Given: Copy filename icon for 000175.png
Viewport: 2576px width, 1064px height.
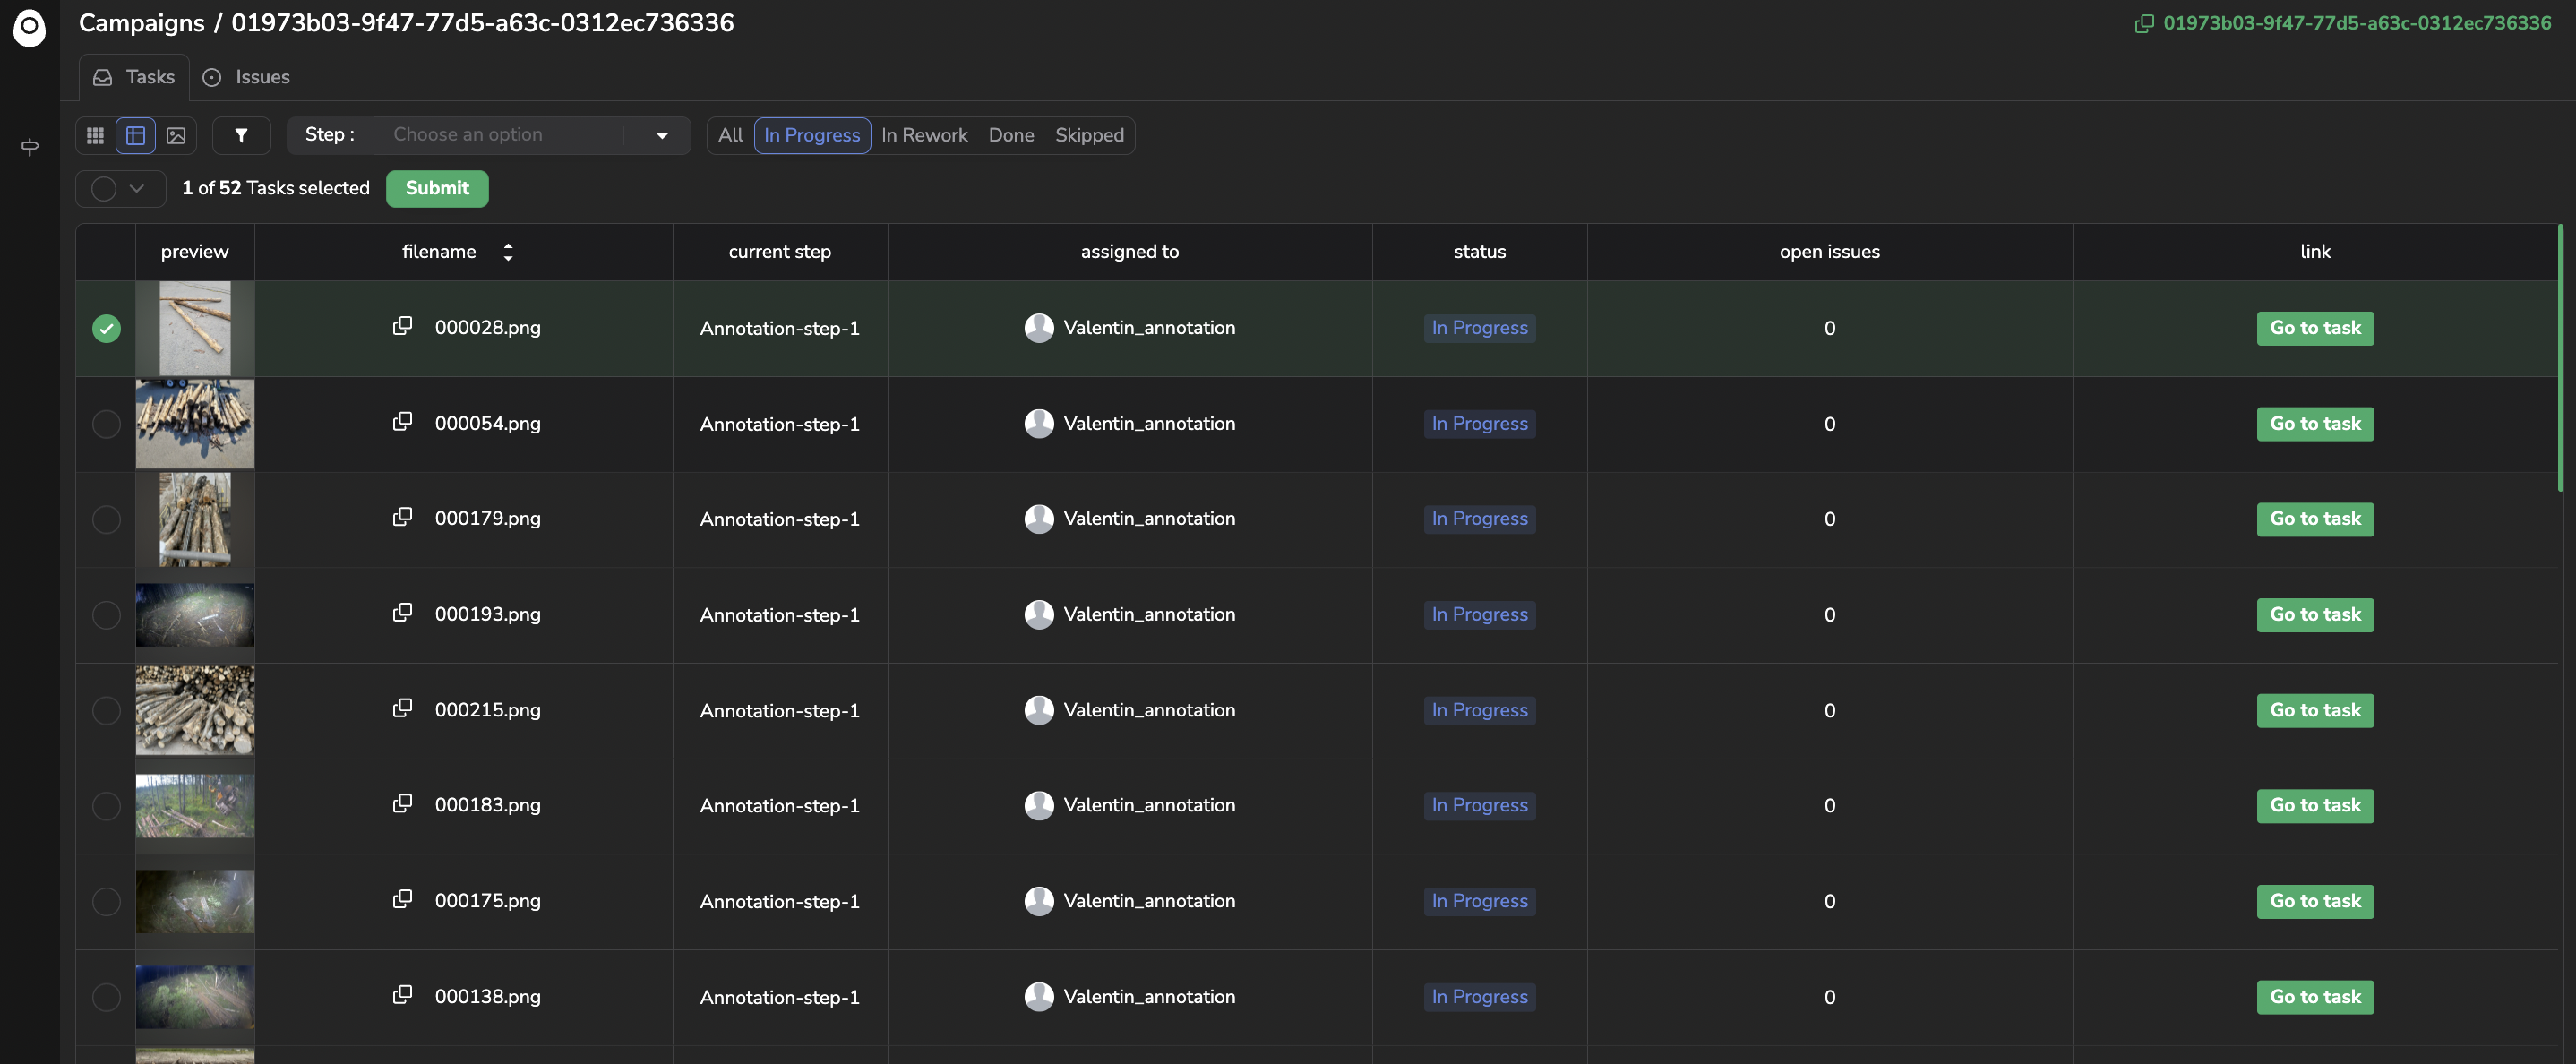Looking at the screenshot, I should click(402, 899).
